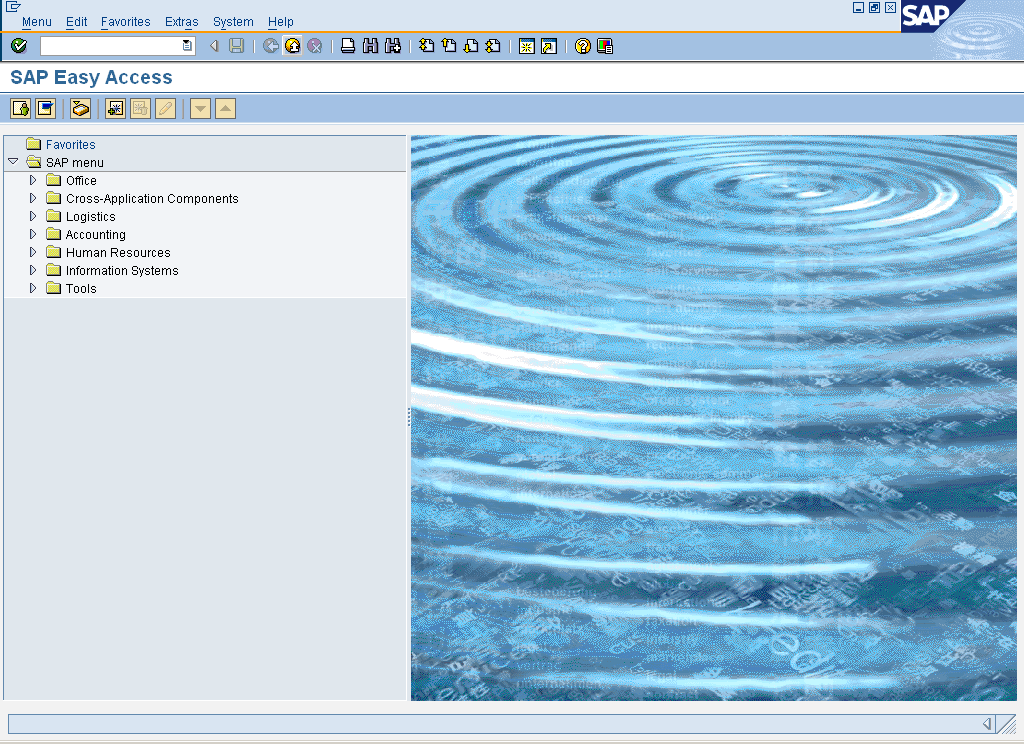
Task: Expand the status bar arrow
Action: [987, 724]
